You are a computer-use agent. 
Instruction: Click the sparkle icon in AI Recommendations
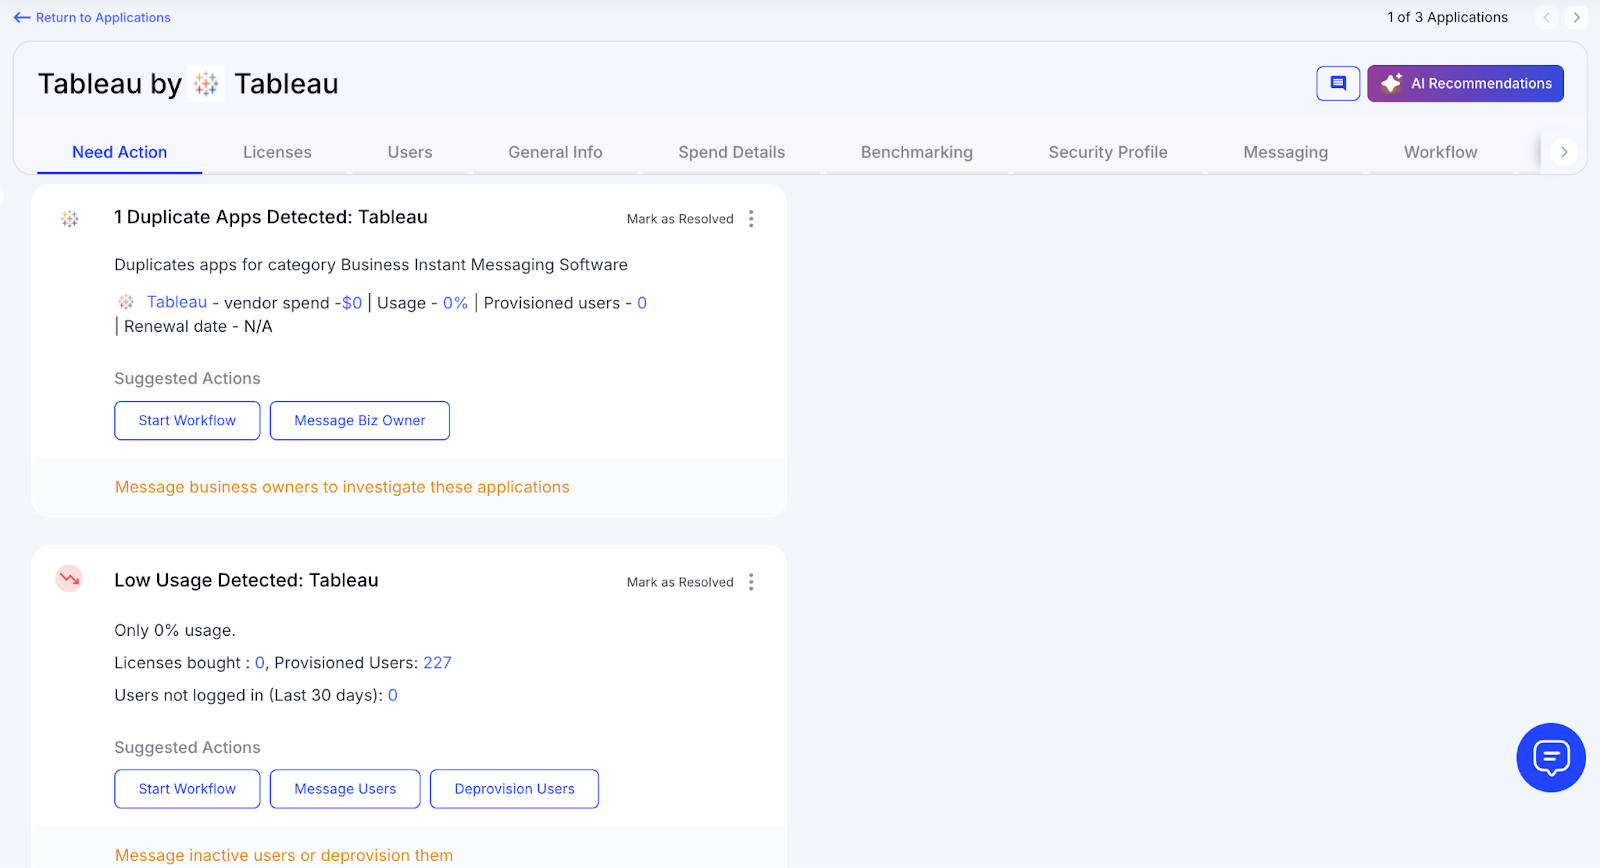point(1391,84)
